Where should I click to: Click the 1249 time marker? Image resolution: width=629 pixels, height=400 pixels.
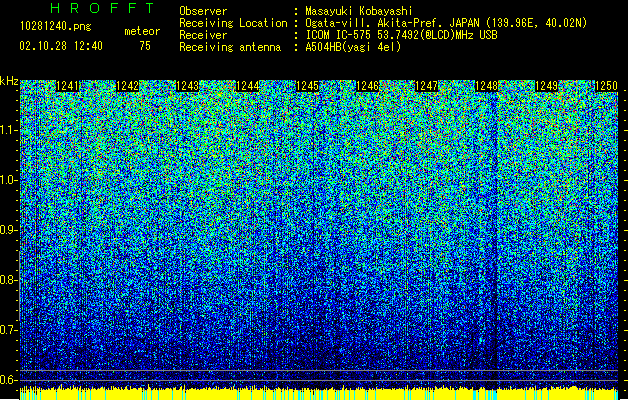point(546,86)
